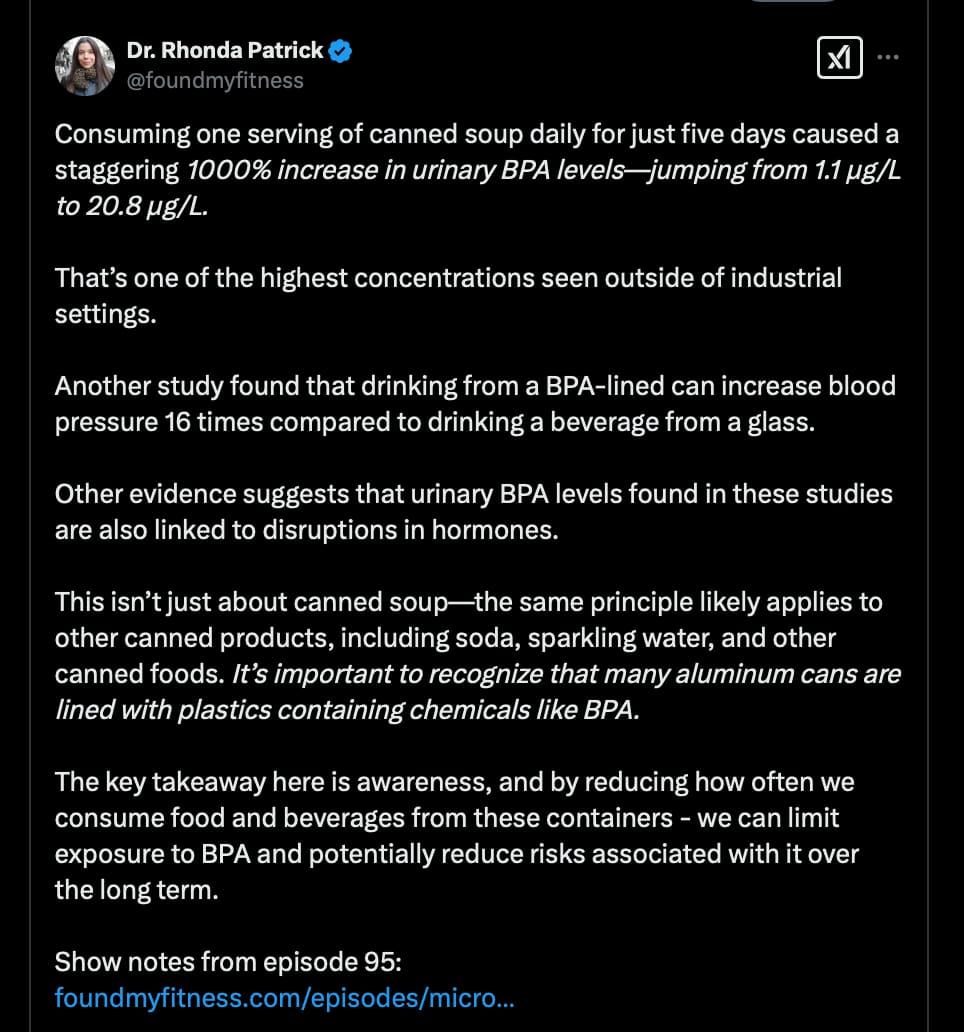
Task: Click the 'Other evidence suggests' paragraph
Action: tap(474, 511)
